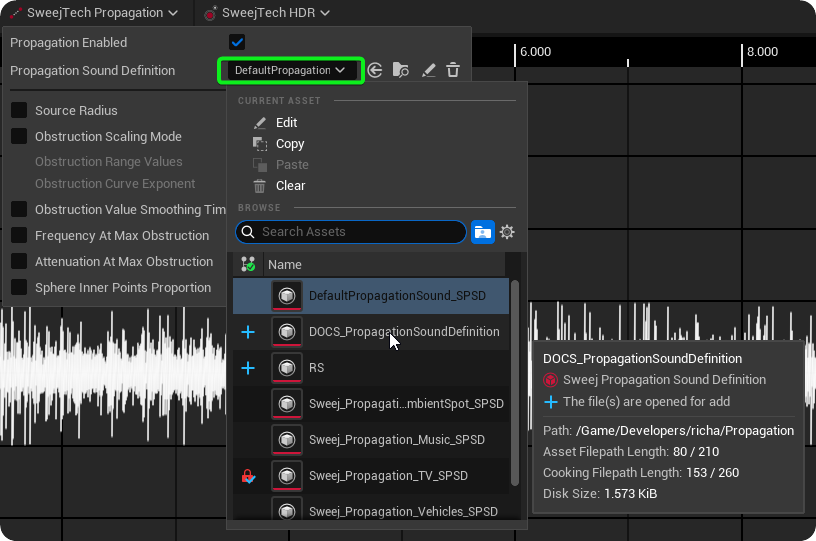This screenshot has height=541, width=816.
Task: Select Sweej_Propagation_Music_SPSD asset
Action: tap(371, 440)
